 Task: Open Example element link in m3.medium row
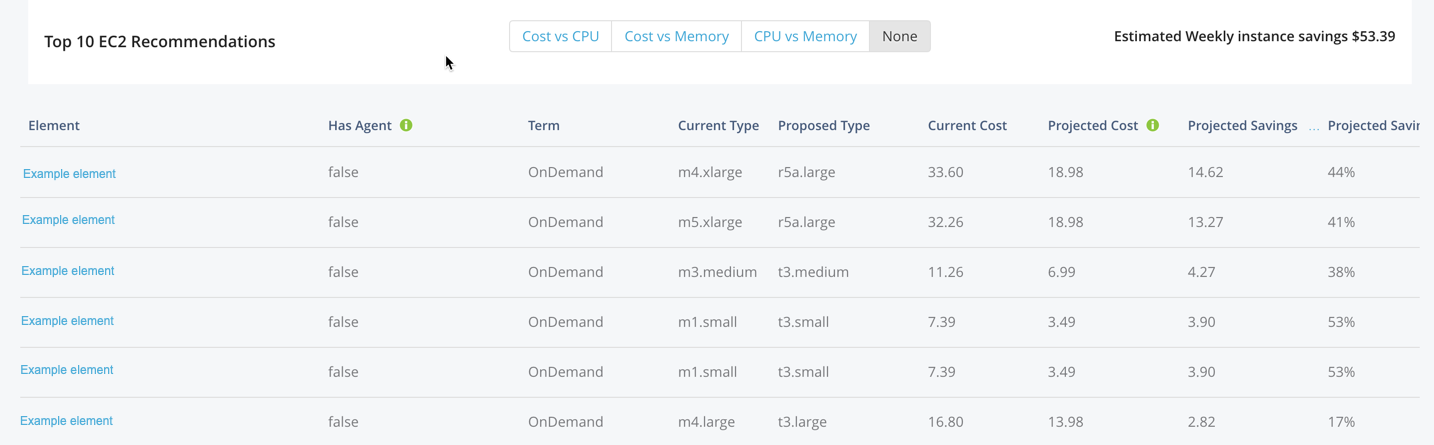[x=68, y=271]
